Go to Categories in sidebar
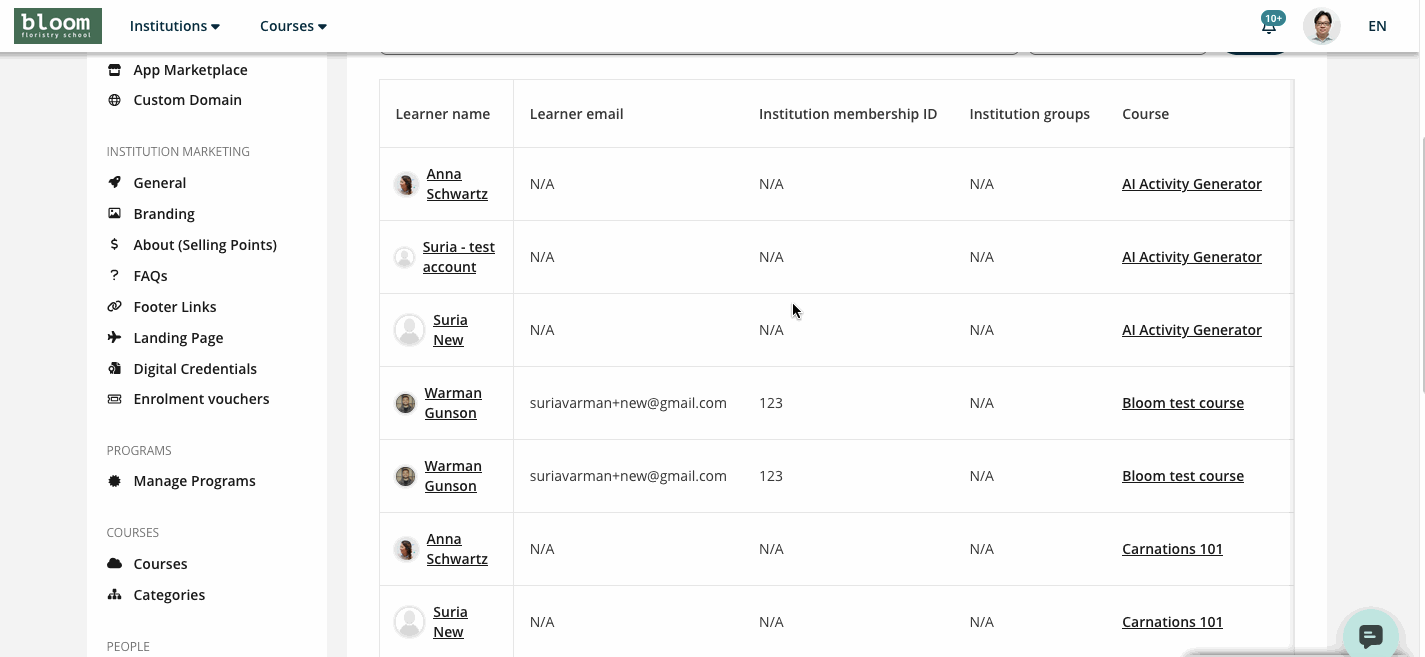The image size is (1425, 657). click(x=169, y=595)
